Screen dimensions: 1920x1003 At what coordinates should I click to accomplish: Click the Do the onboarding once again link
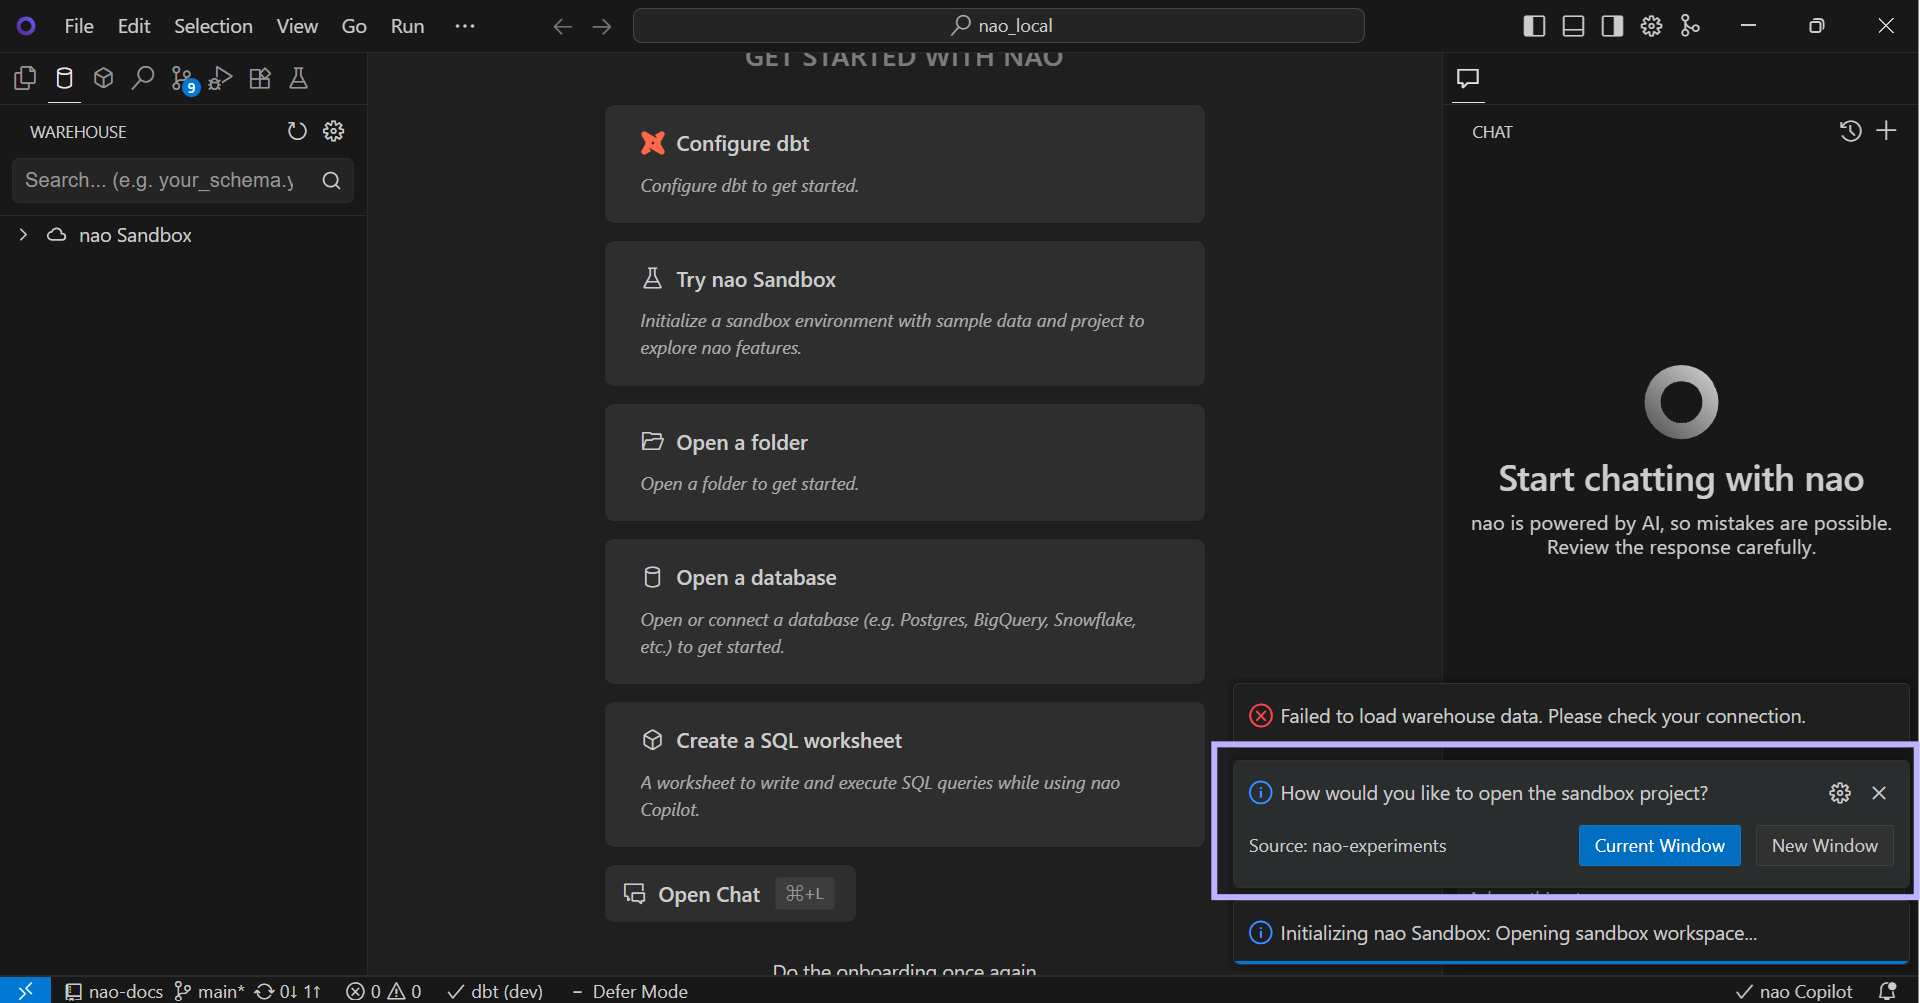(x=904, y=969)
